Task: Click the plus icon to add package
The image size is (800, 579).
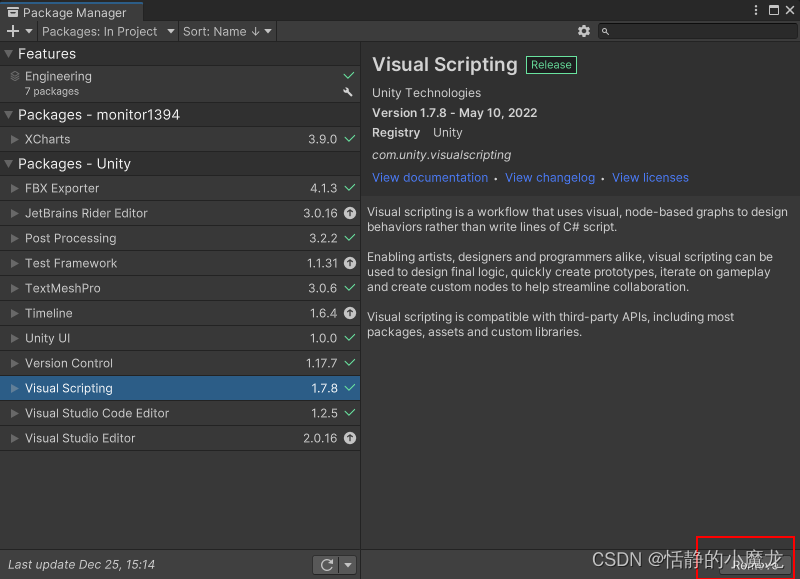Action: point(13,32)
